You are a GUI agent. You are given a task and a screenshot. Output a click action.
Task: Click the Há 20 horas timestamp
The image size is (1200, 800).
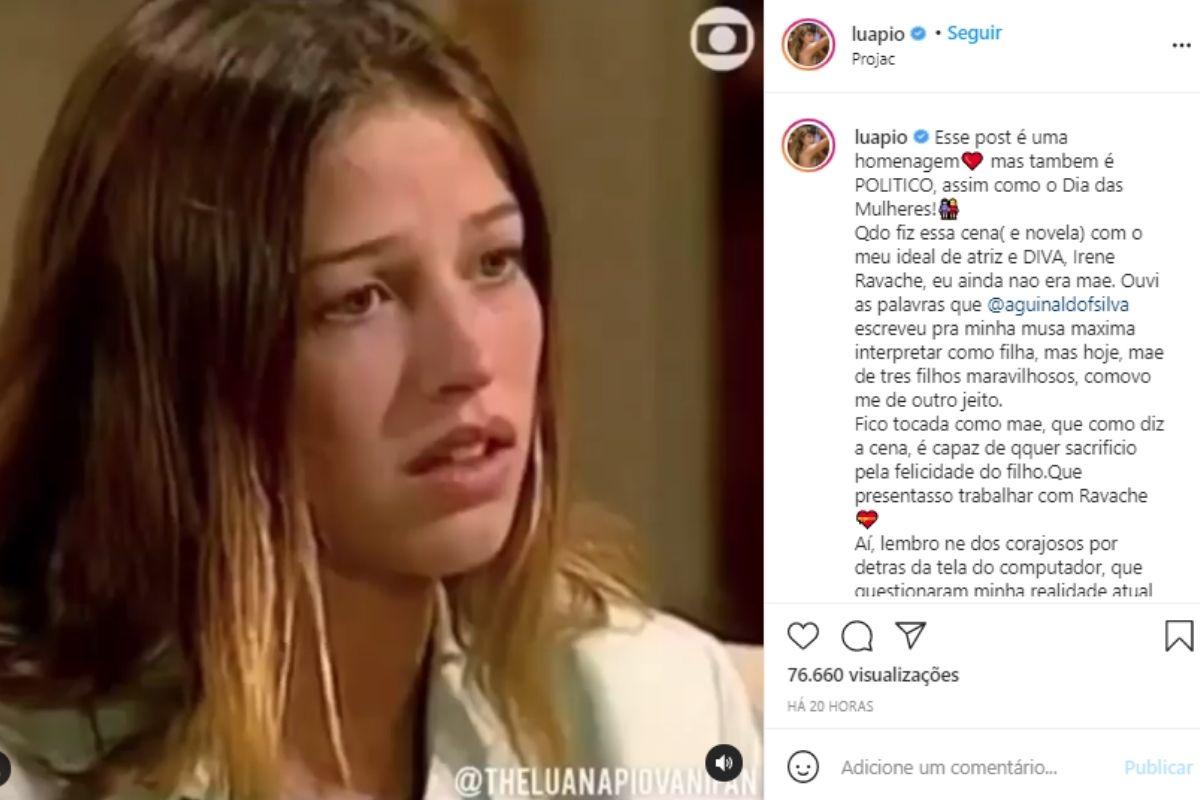tap(830, 706)
